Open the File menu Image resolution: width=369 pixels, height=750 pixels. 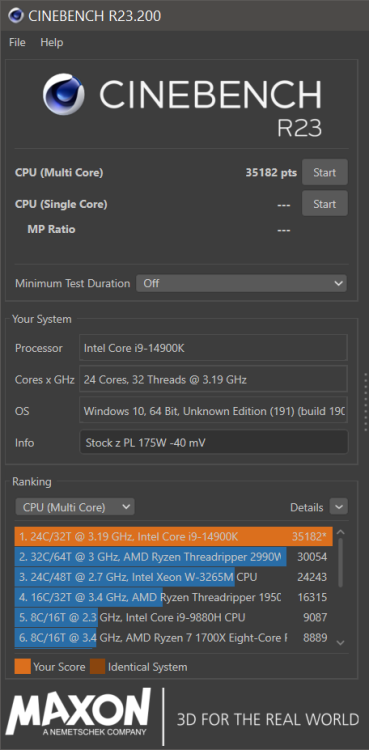click(x=17, y=43)
